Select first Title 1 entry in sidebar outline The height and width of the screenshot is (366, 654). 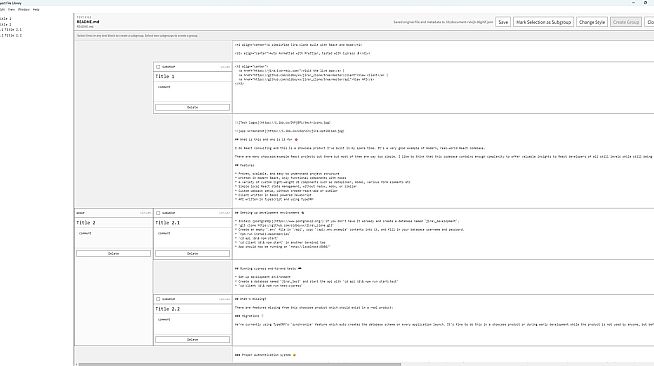6,18
